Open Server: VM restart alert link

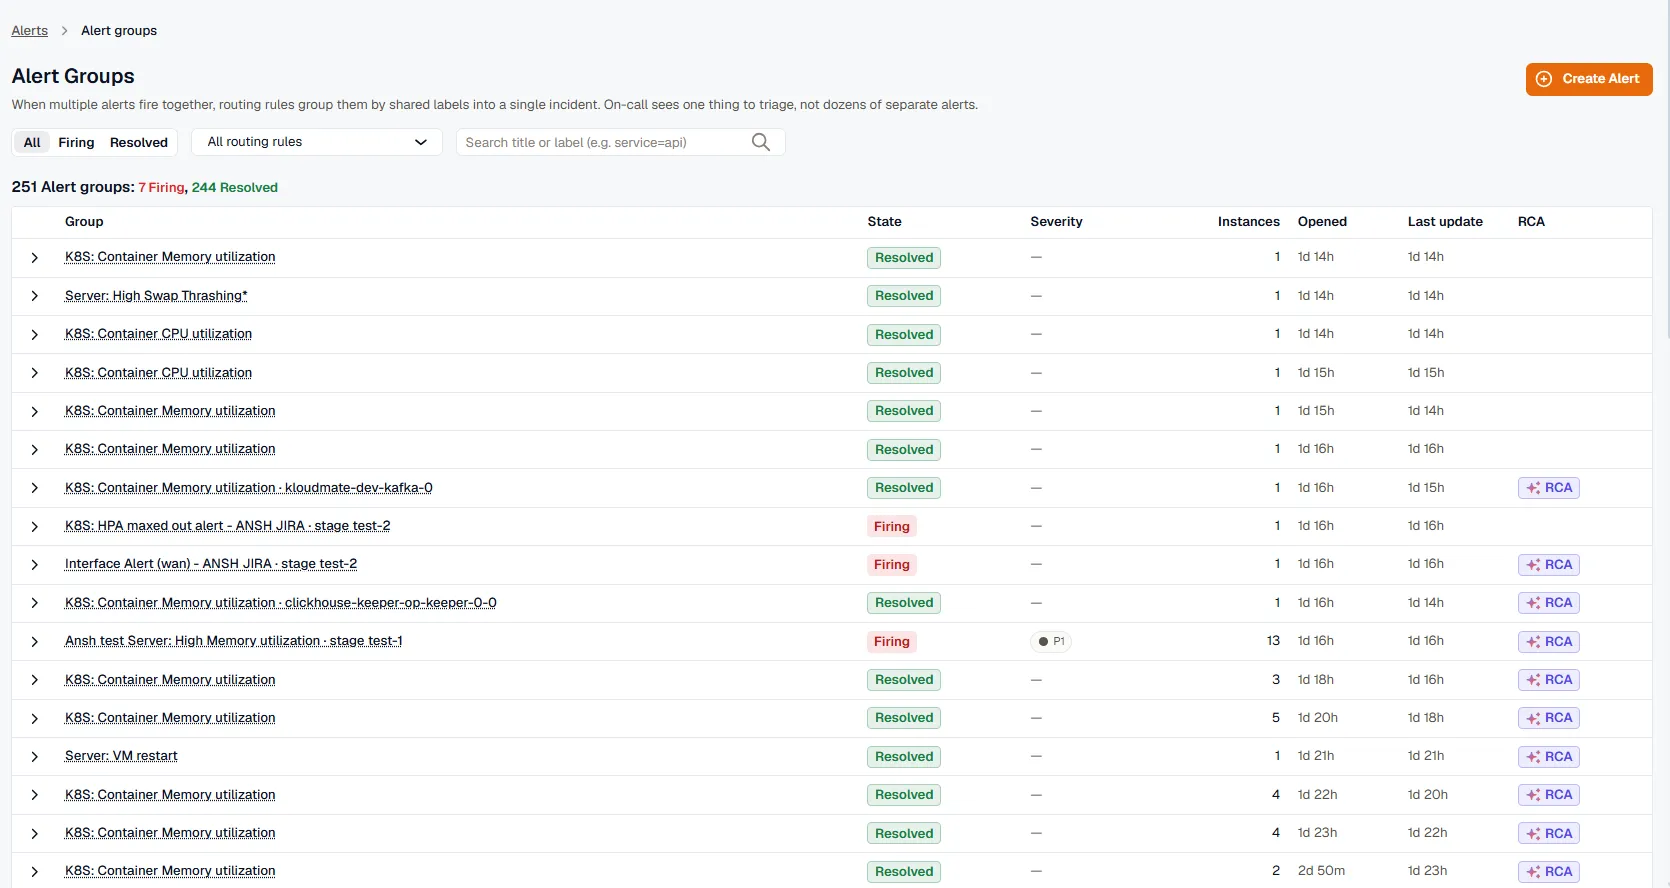tap(121, 756)
